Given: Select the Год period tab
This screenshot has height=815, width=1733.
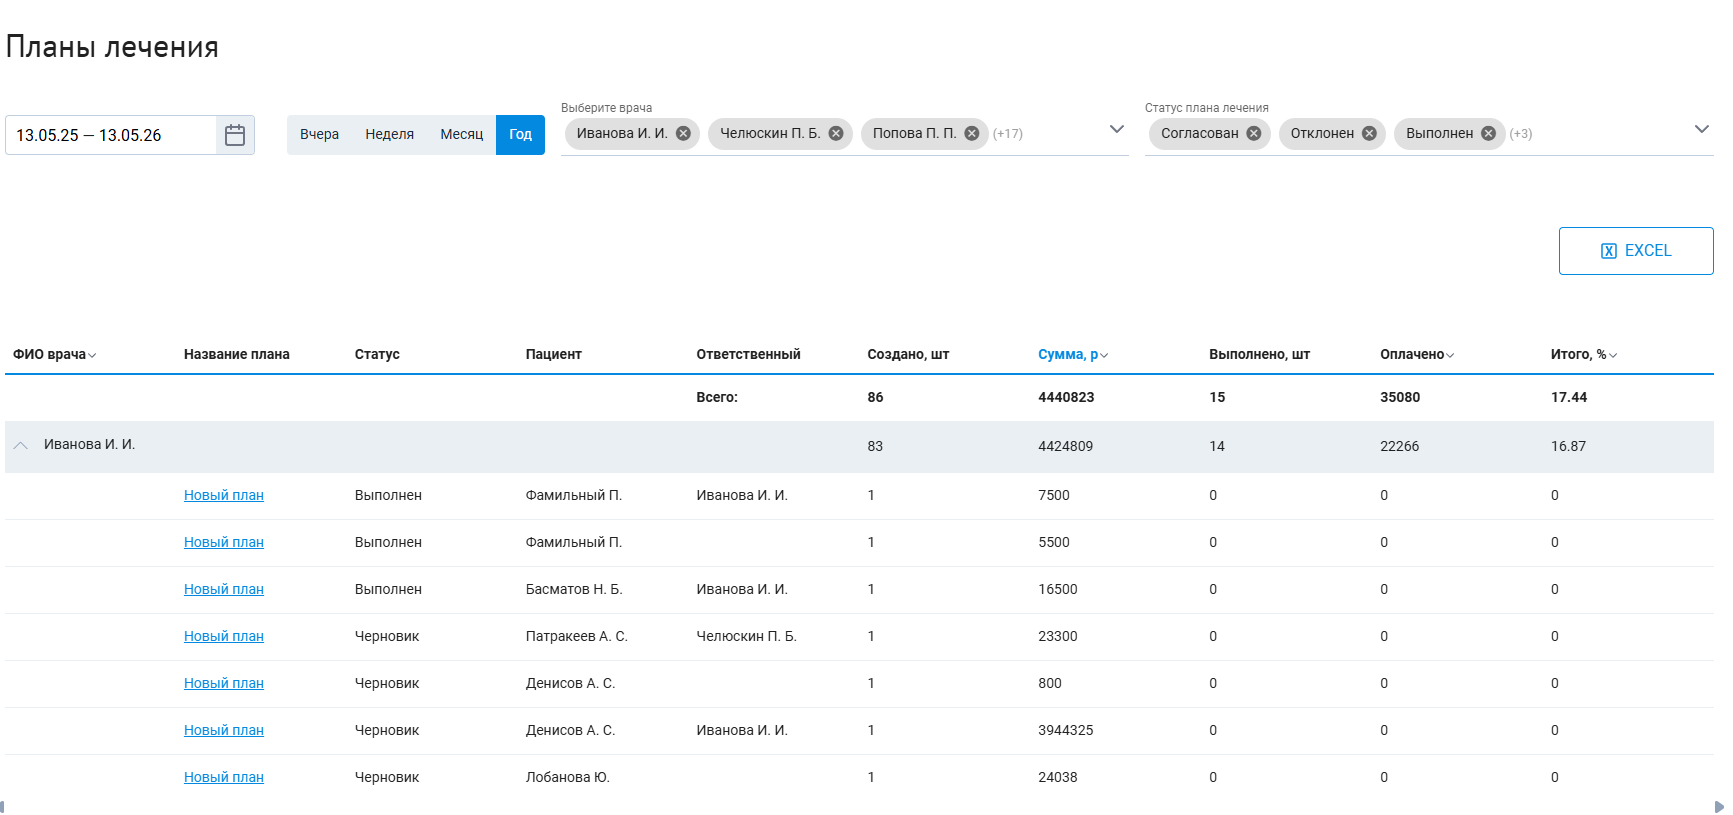Looking at the screenshot, I should (520, 135).
